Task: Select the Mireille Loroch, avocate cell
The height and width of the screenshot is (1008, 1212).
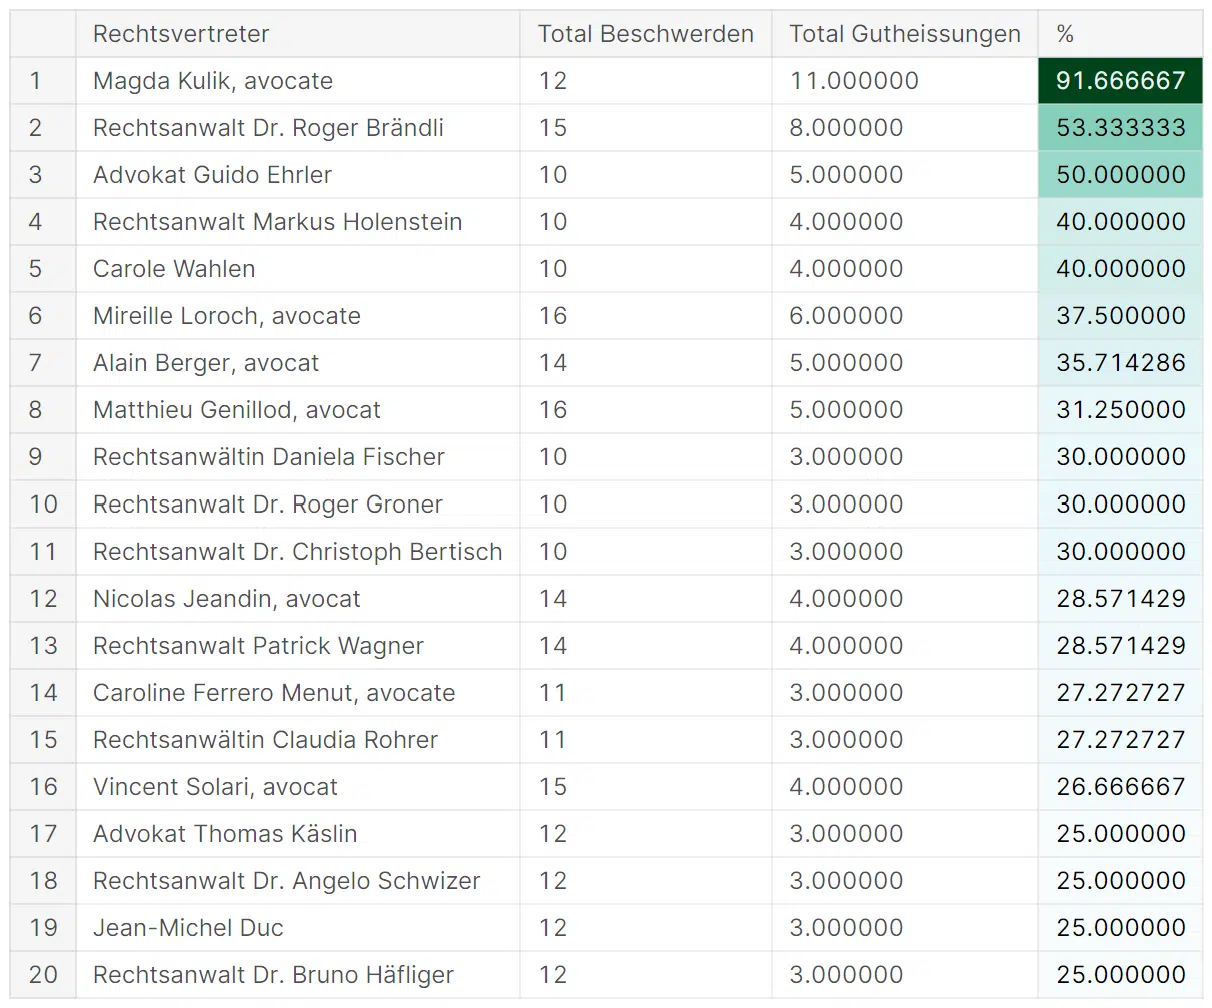Action: tap(227, 316)
